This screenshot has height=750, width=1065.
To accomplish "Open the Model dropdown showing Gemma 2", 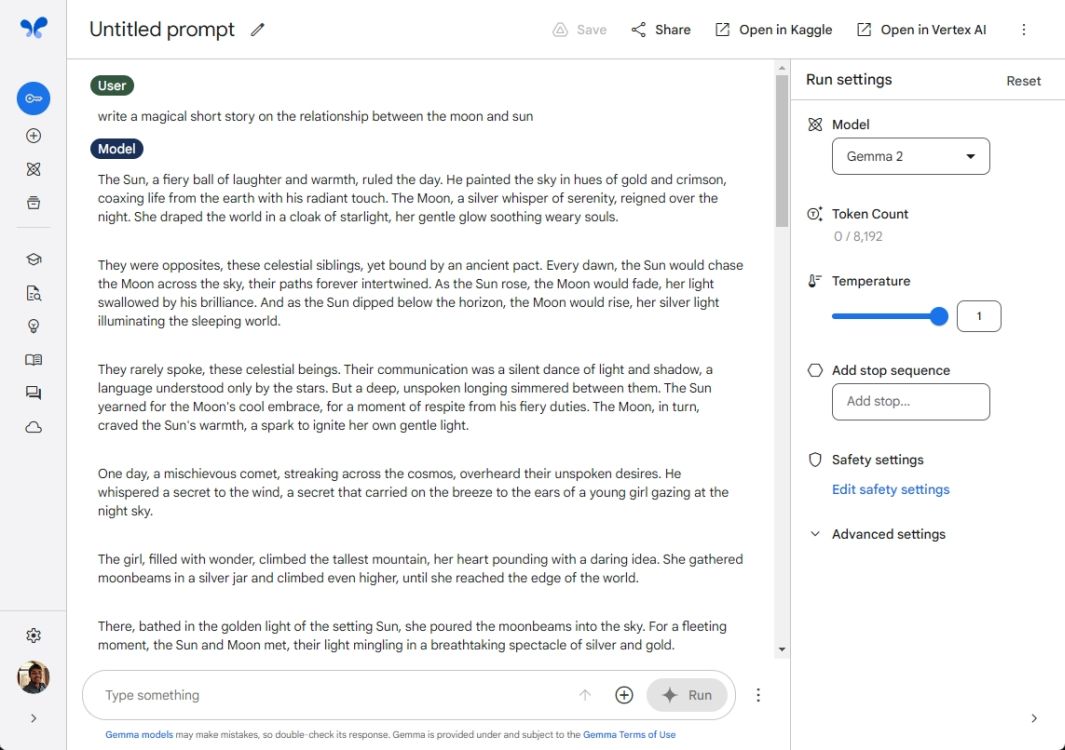I will [910, 156].
